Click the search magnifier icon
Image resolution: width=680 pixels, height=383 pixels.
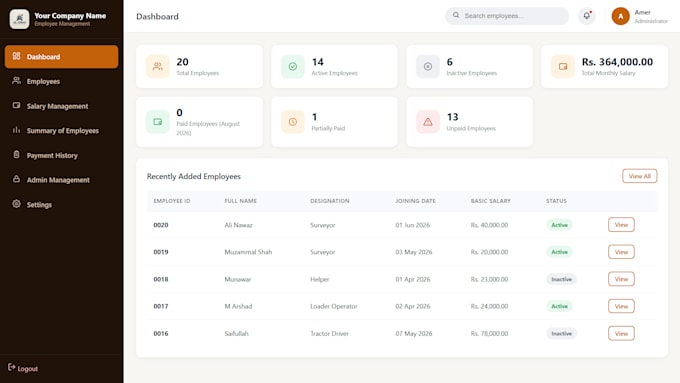456,15
